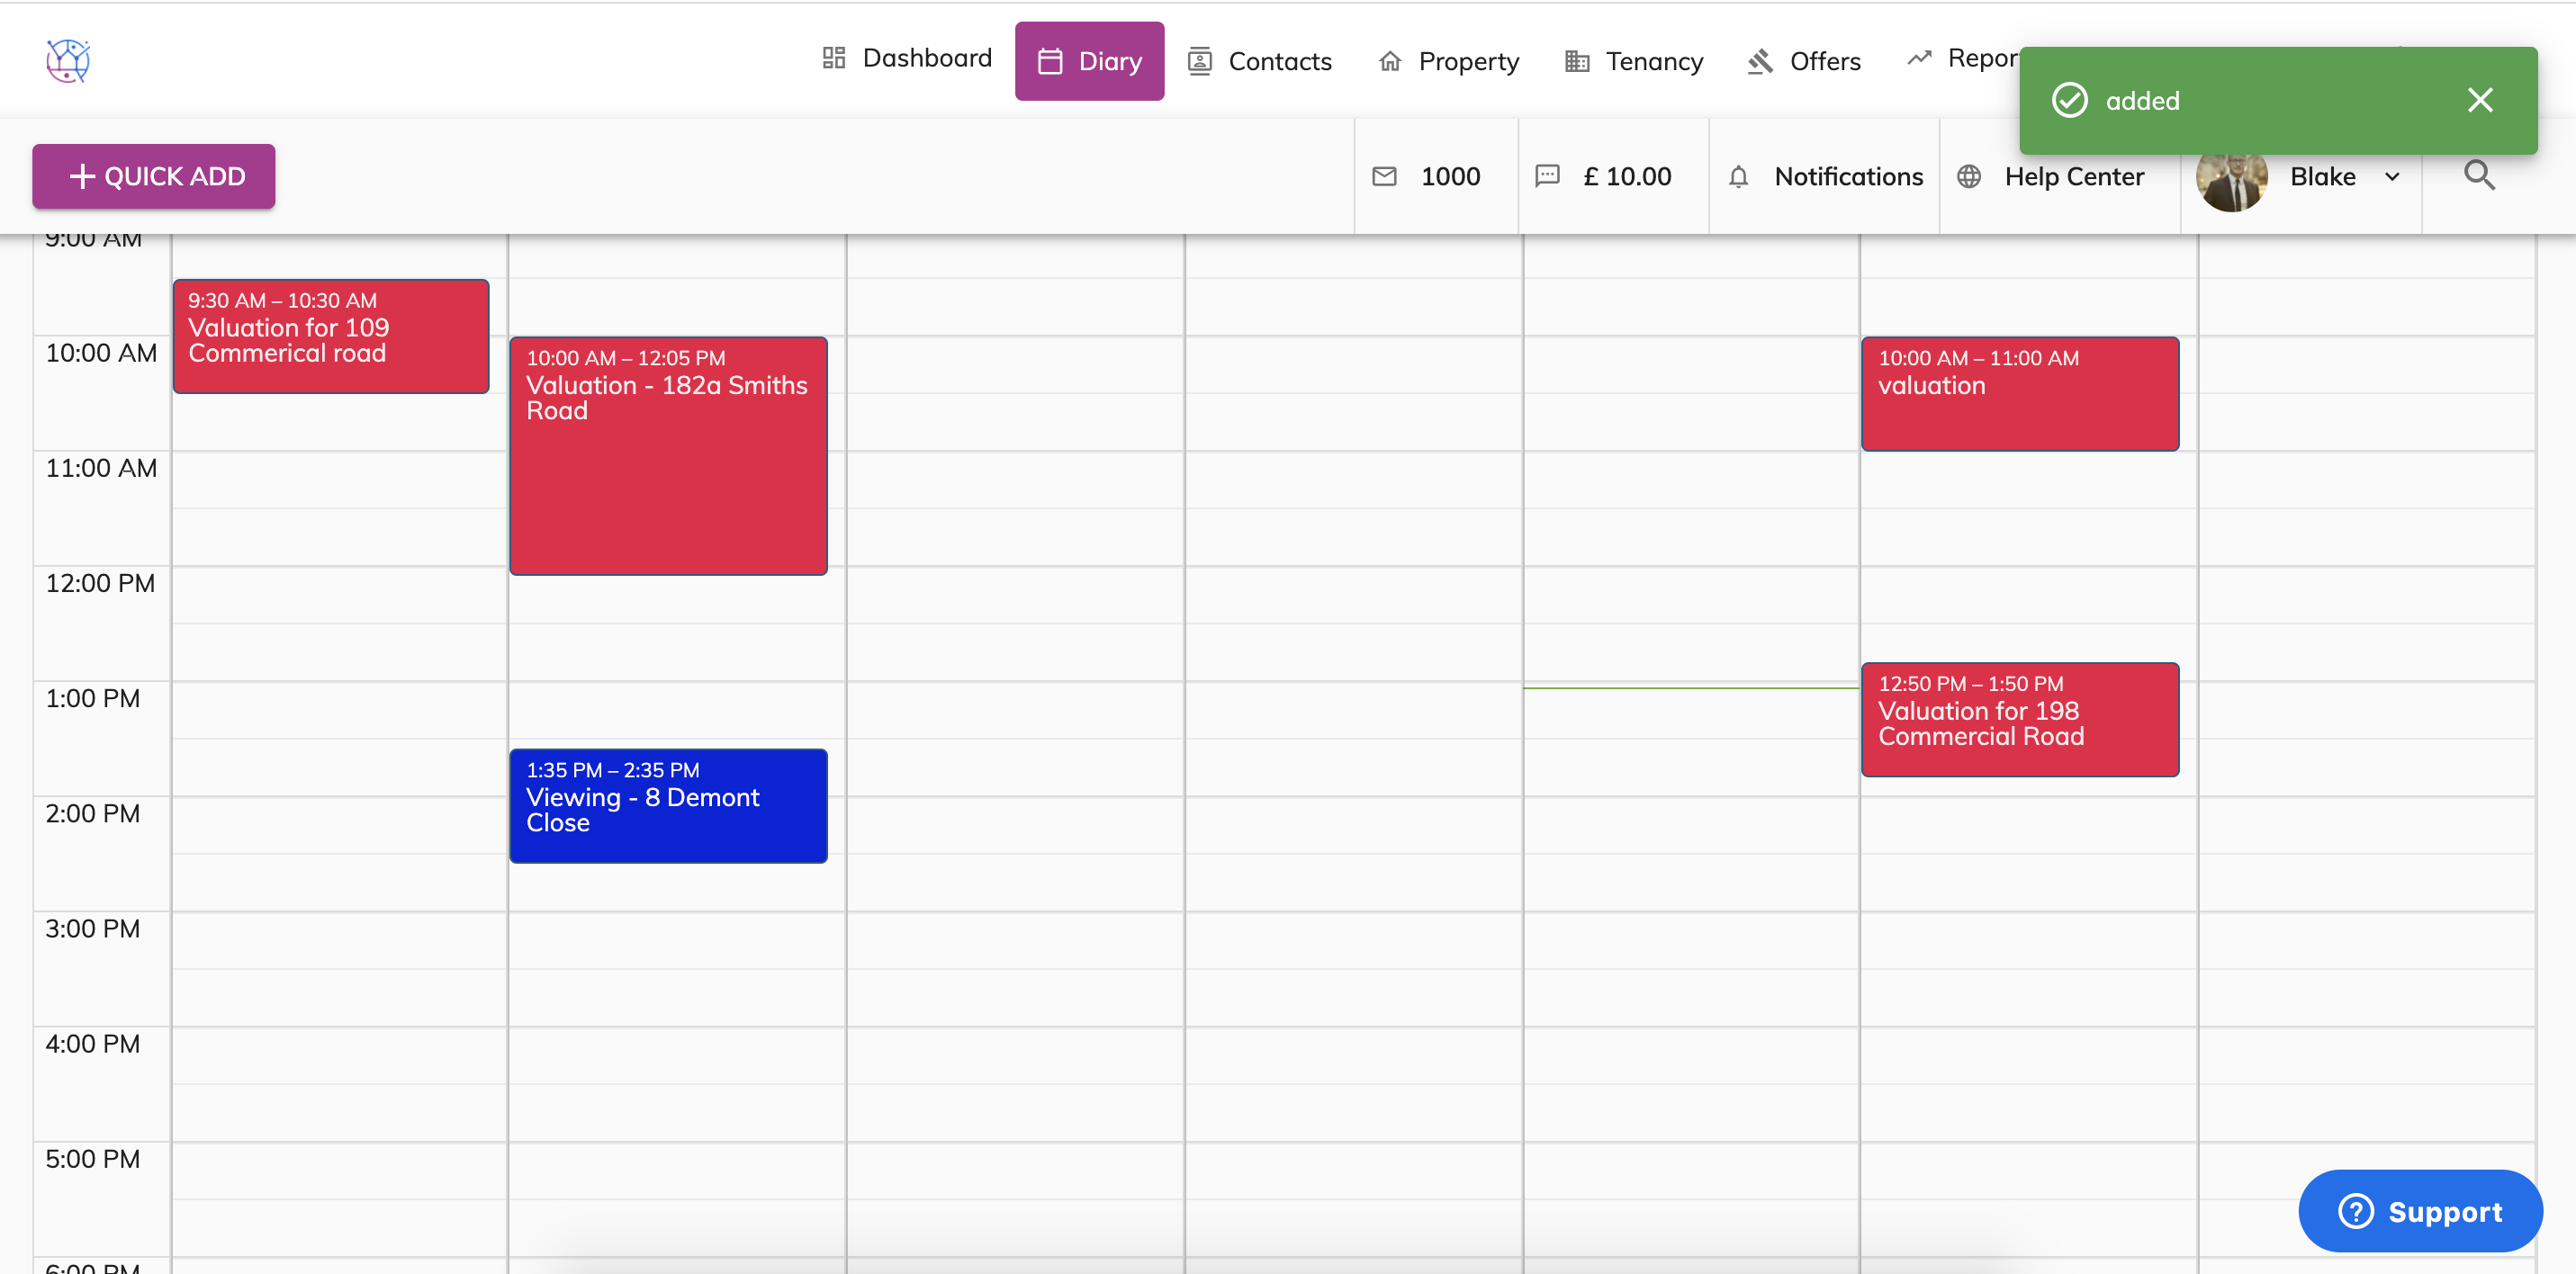Dismiss the green added notification
The width and height of the screenshot is (2576, 1274).
pyautogui.click(x=2479, y=100)
